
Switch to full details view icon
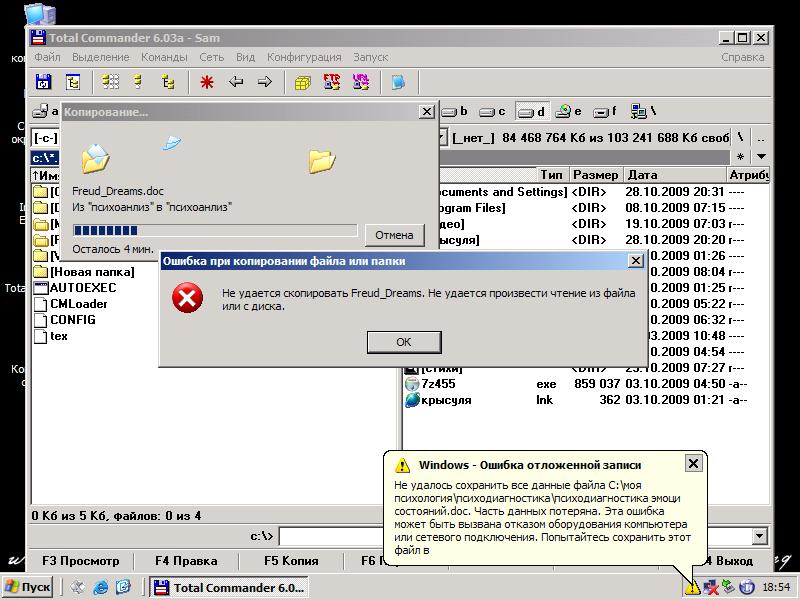click(x=138, y=82)
